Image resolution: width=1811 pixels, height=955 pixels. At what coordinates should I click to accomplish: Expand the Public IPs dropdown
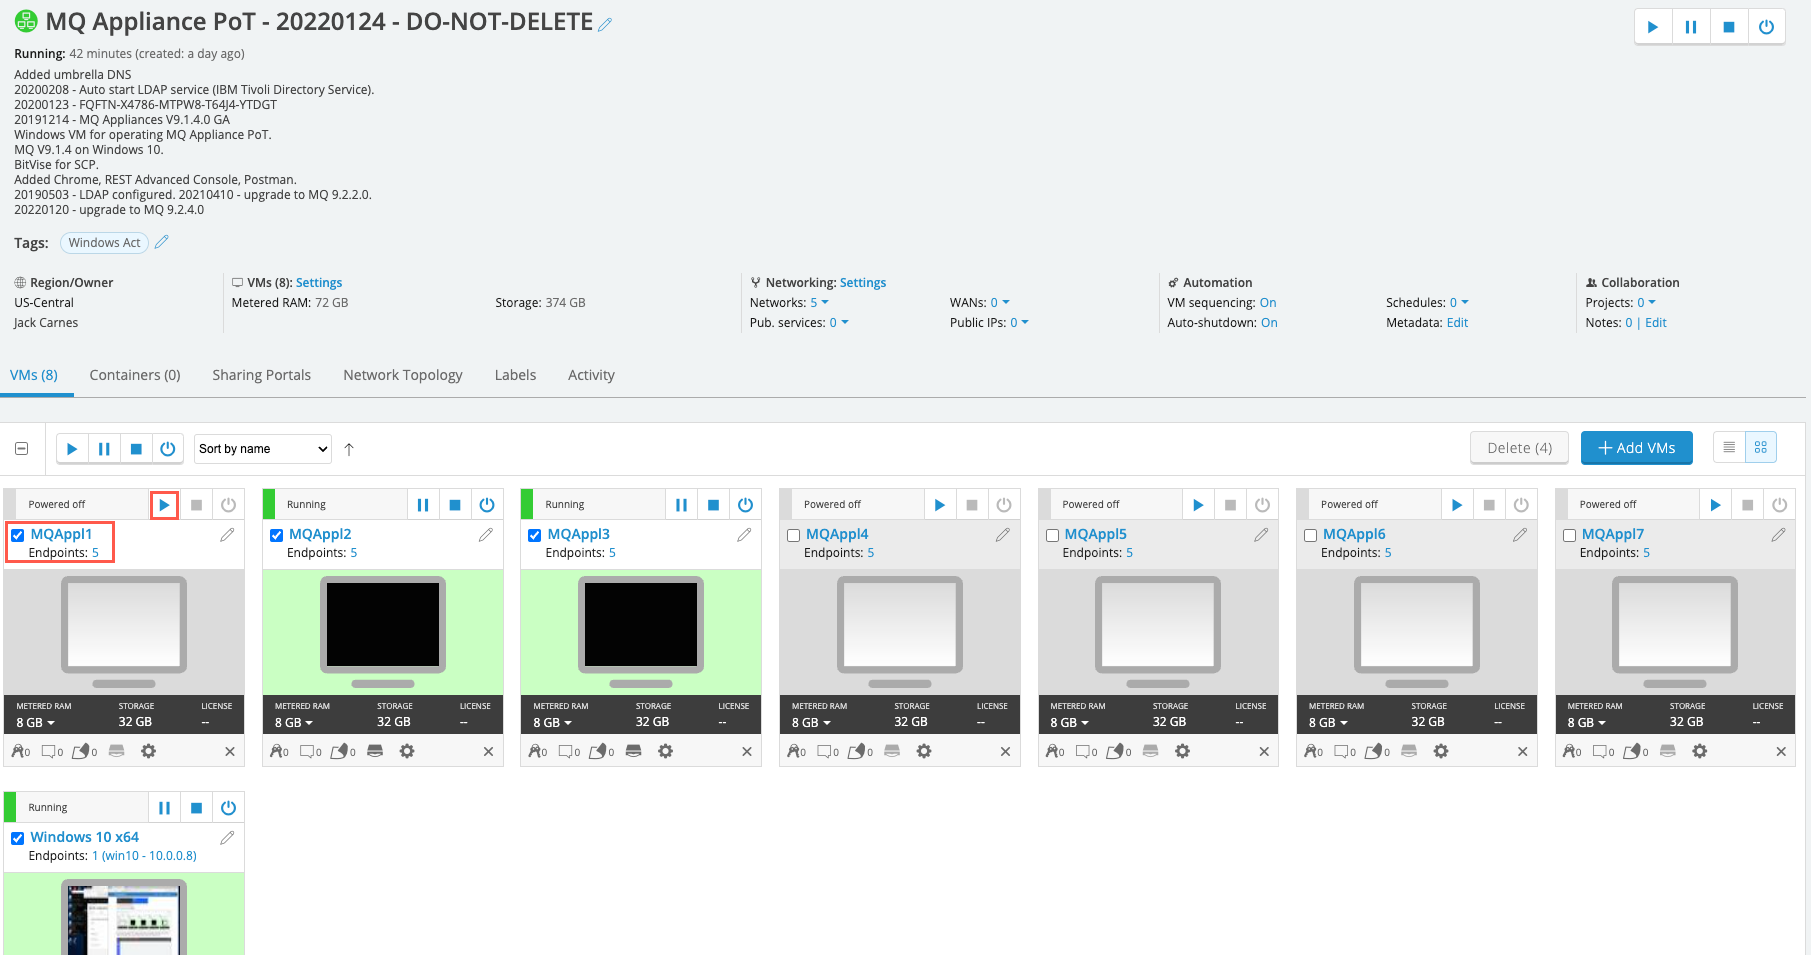1019,323
